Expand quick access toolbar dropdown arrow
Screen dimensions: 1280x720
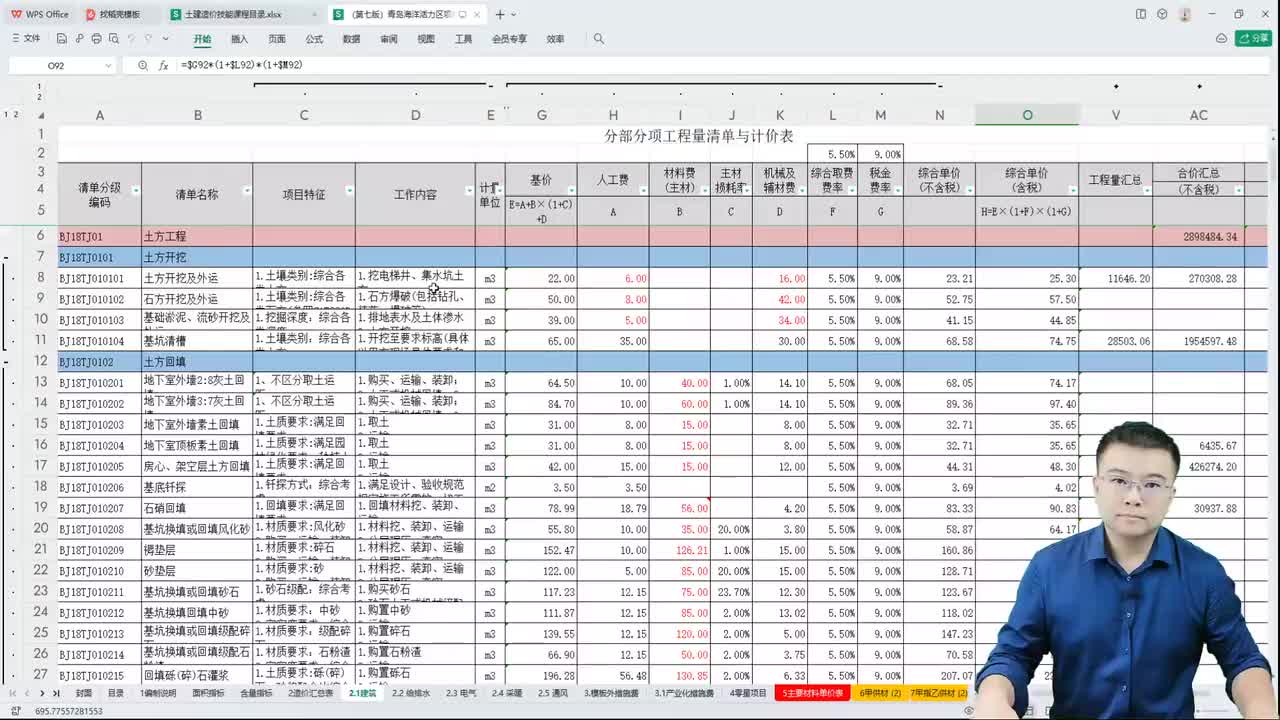[165, 38]
